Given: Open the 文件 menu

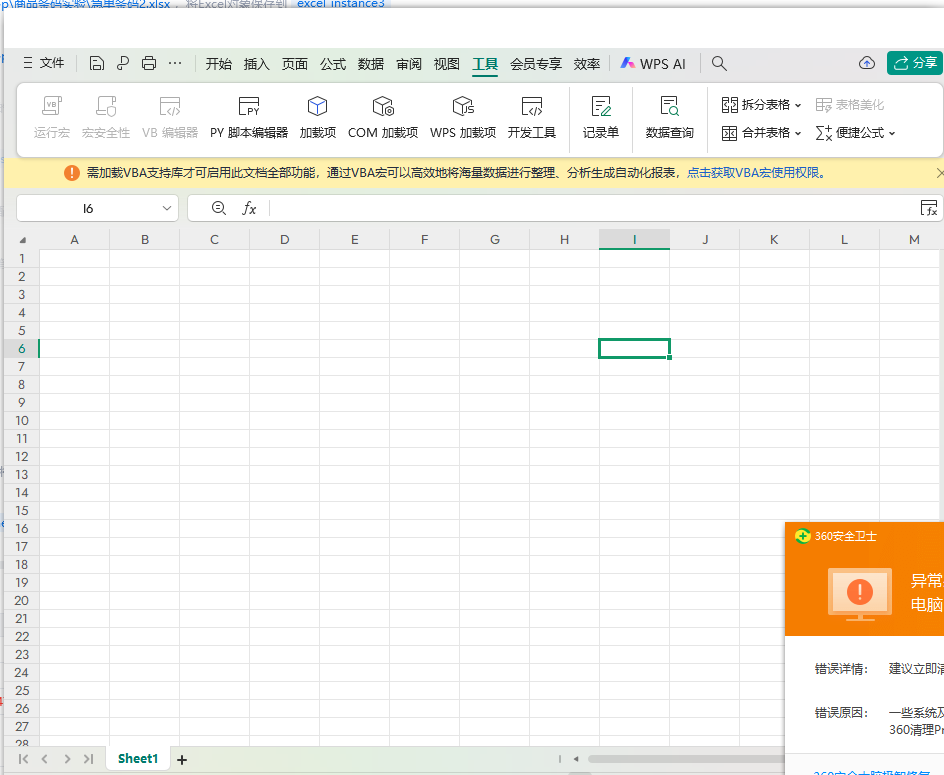Looking at the screenshot, I should (43, 63).
